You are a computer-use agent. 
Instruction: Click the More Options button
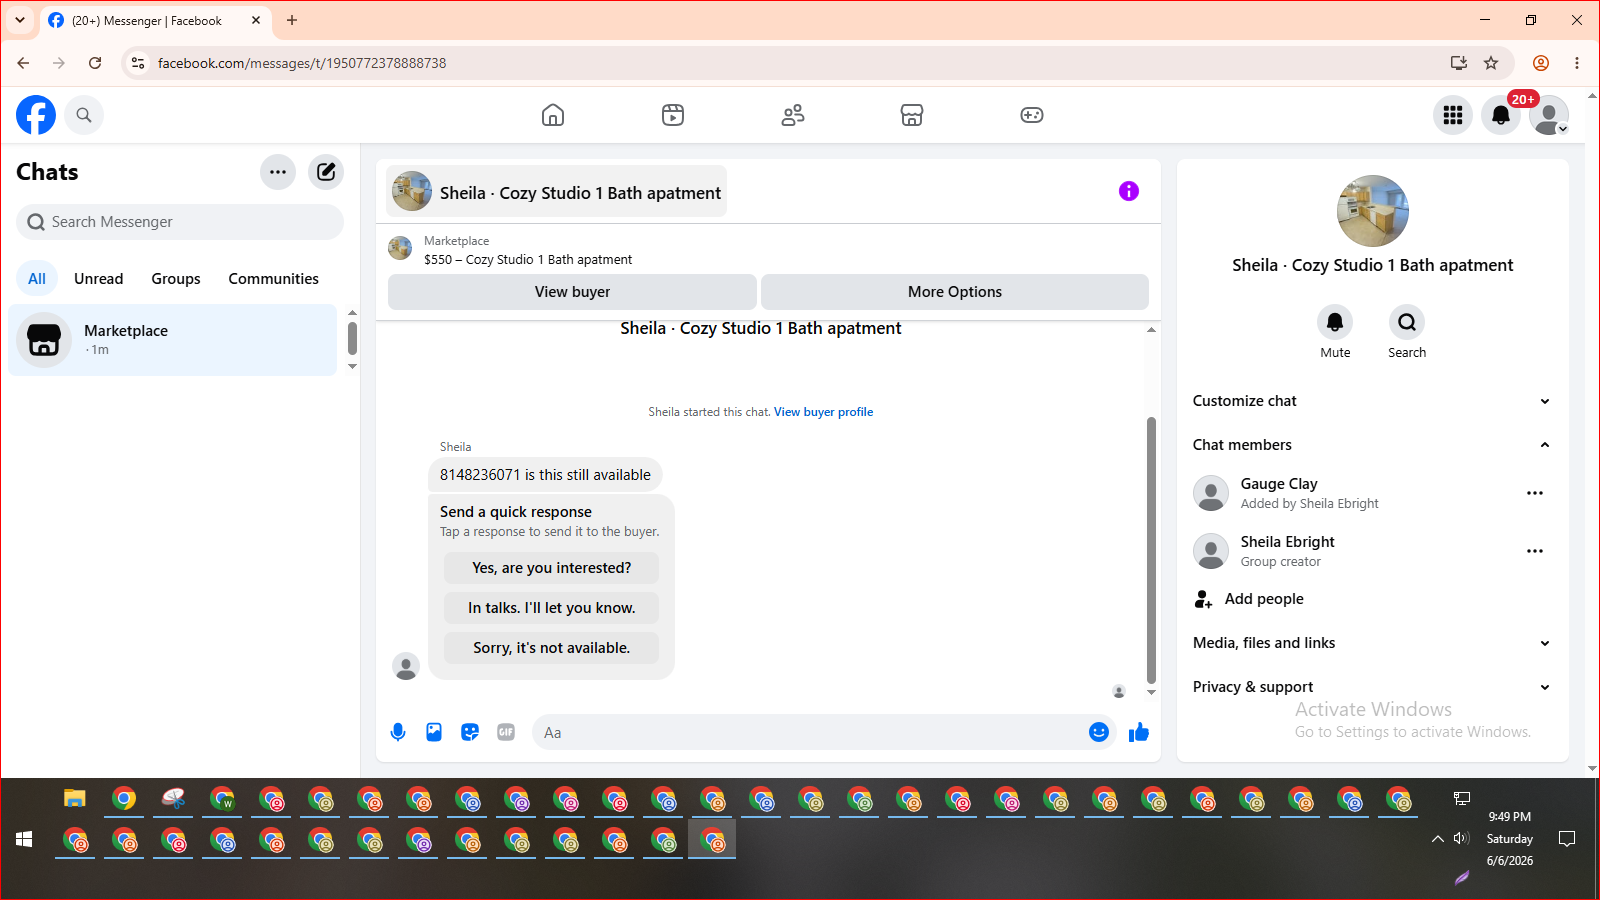click(x=955, y=292)
